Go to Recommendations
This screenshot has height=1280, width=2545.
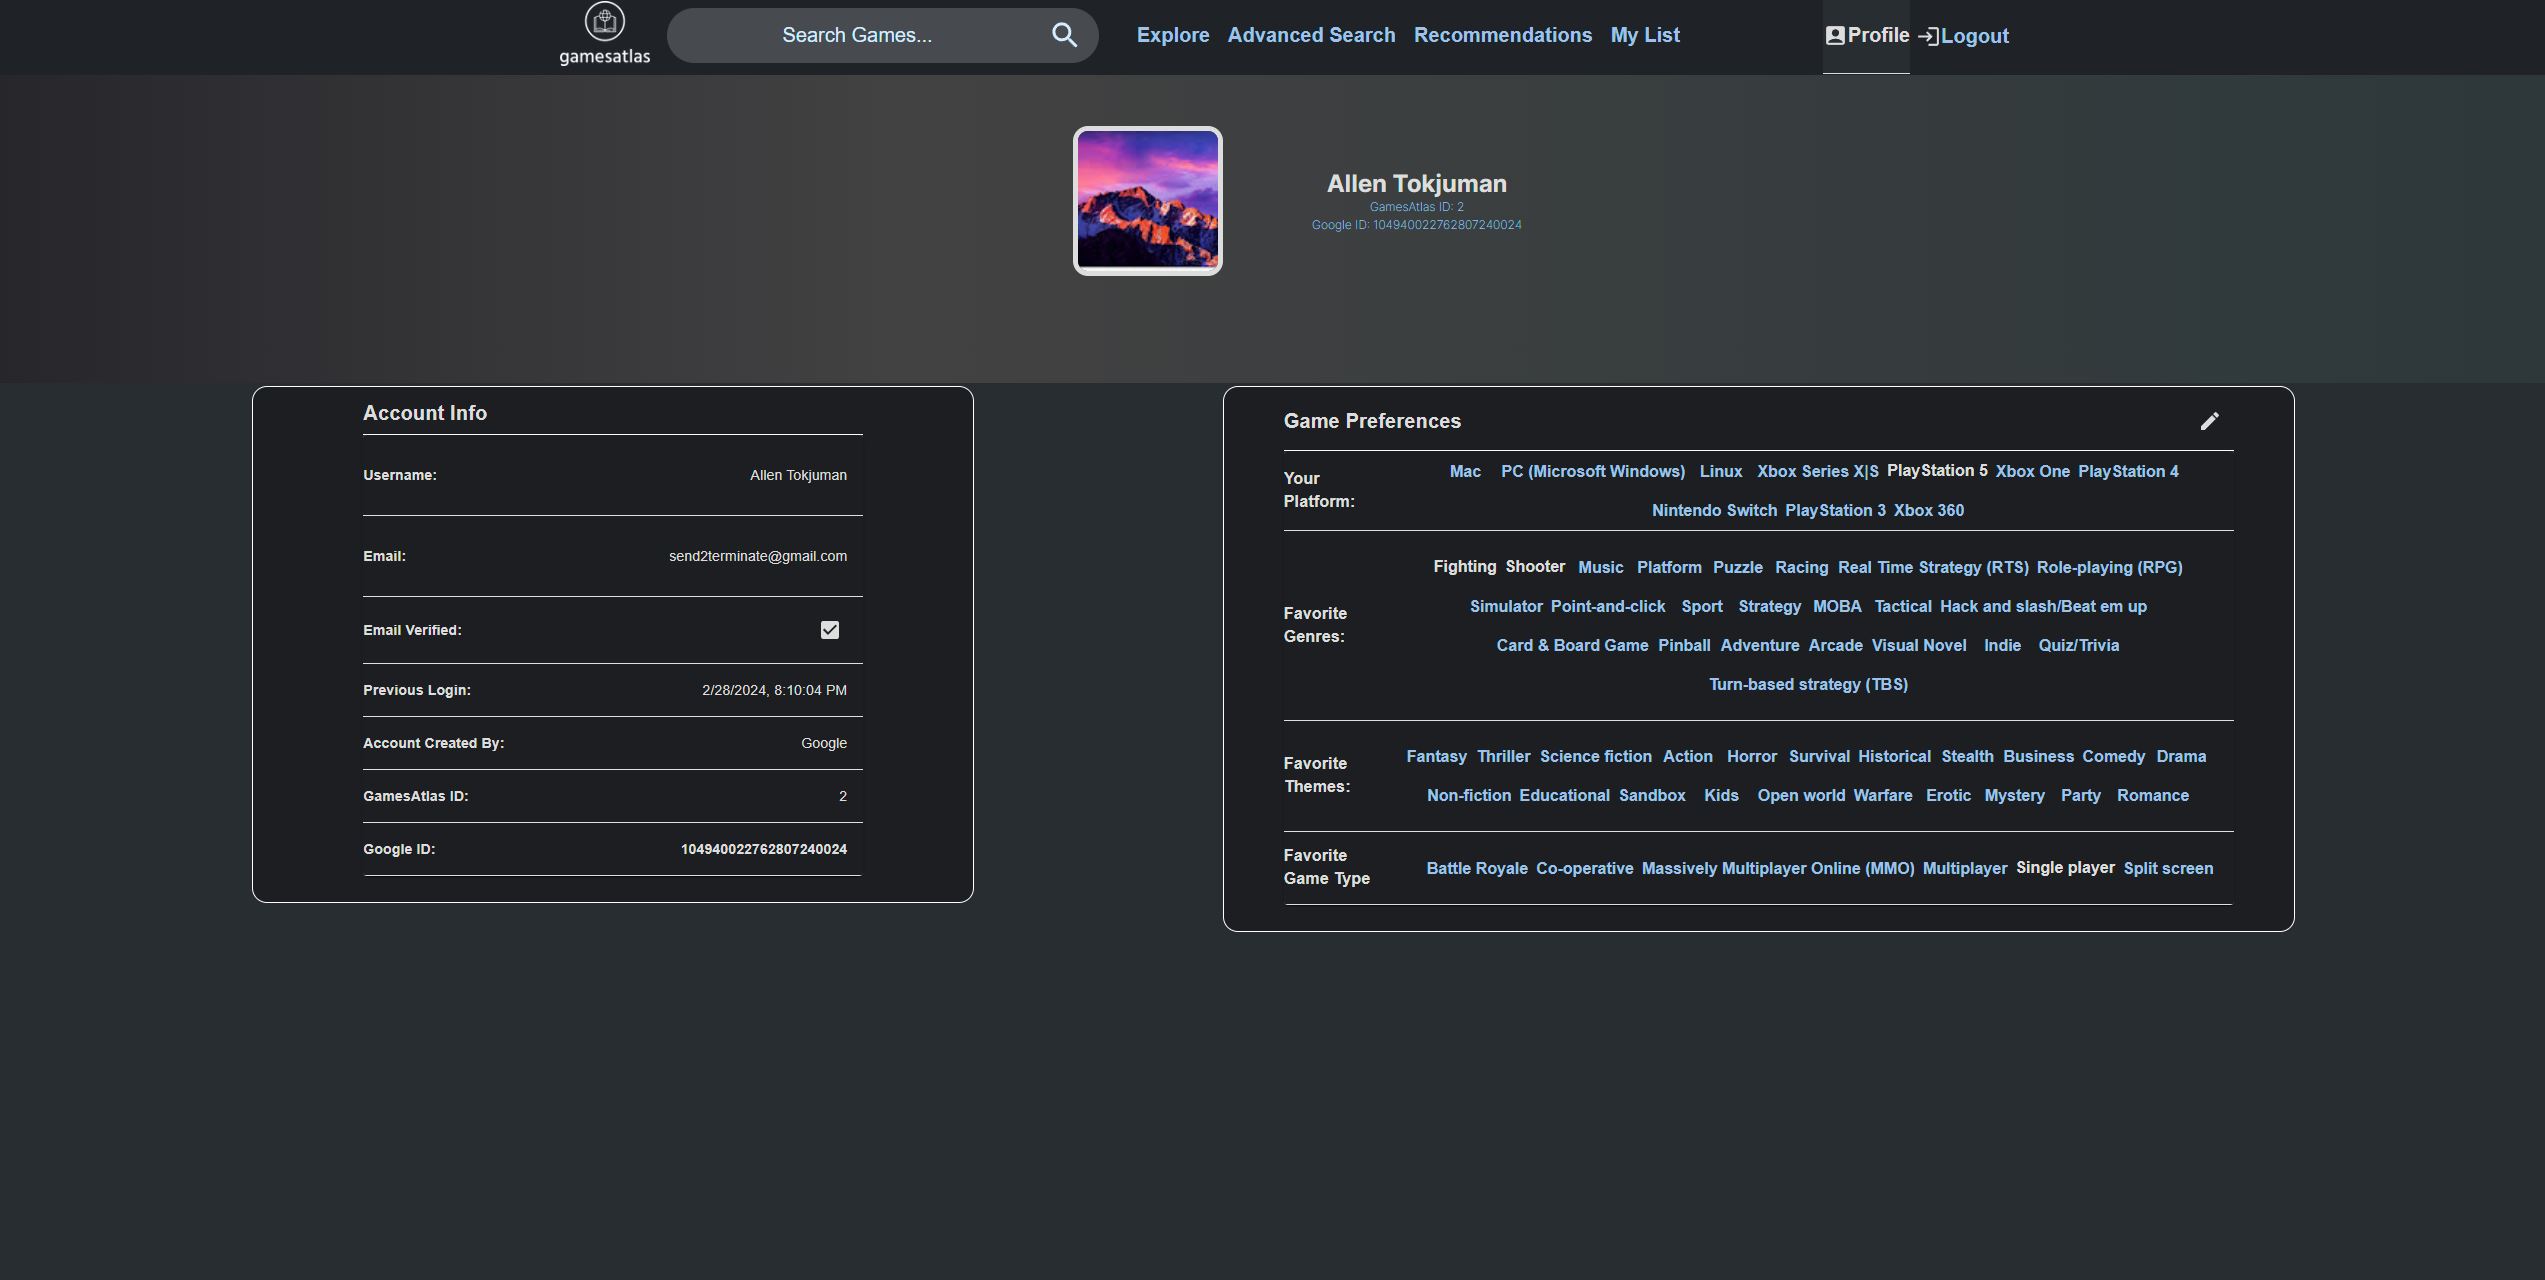[x=1502, y=36]
